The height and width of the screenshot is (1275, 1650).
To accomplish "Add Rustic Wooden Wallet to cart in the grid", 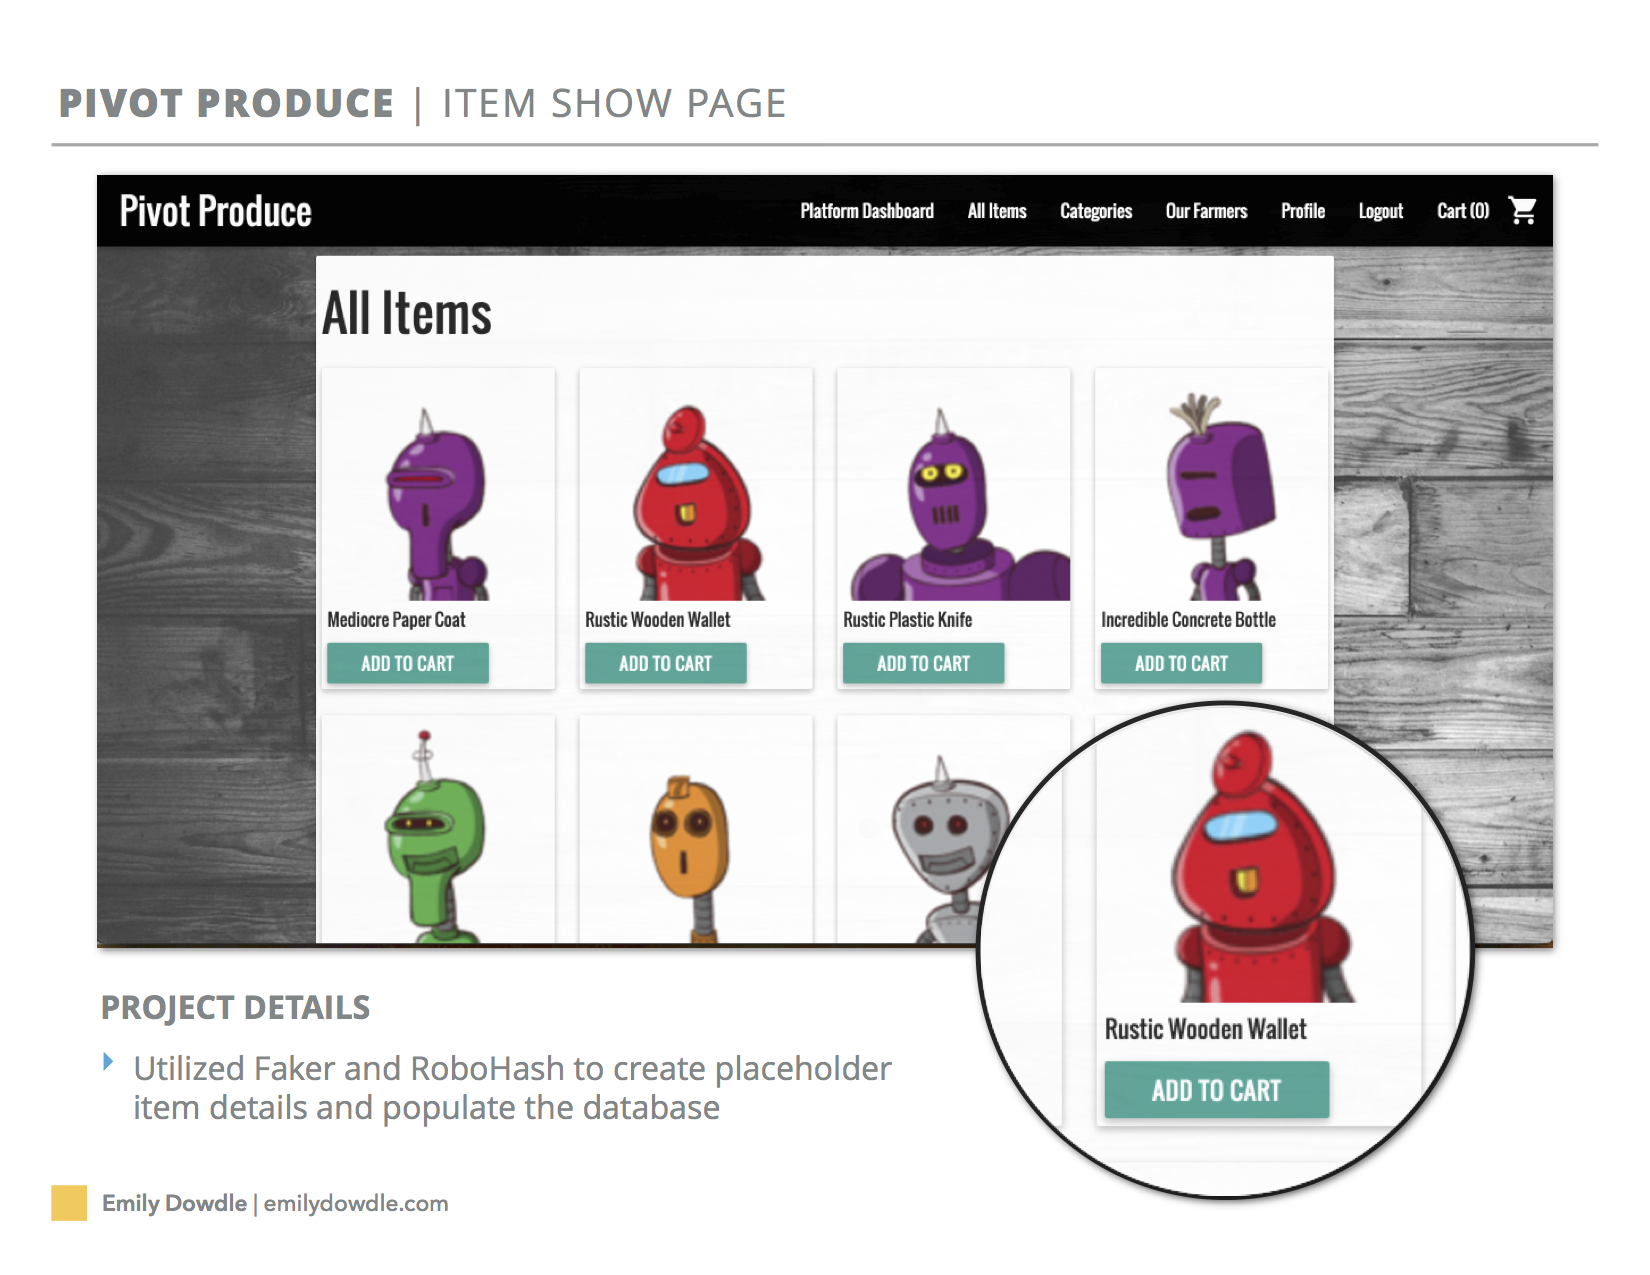I will (x=666, y=663).
